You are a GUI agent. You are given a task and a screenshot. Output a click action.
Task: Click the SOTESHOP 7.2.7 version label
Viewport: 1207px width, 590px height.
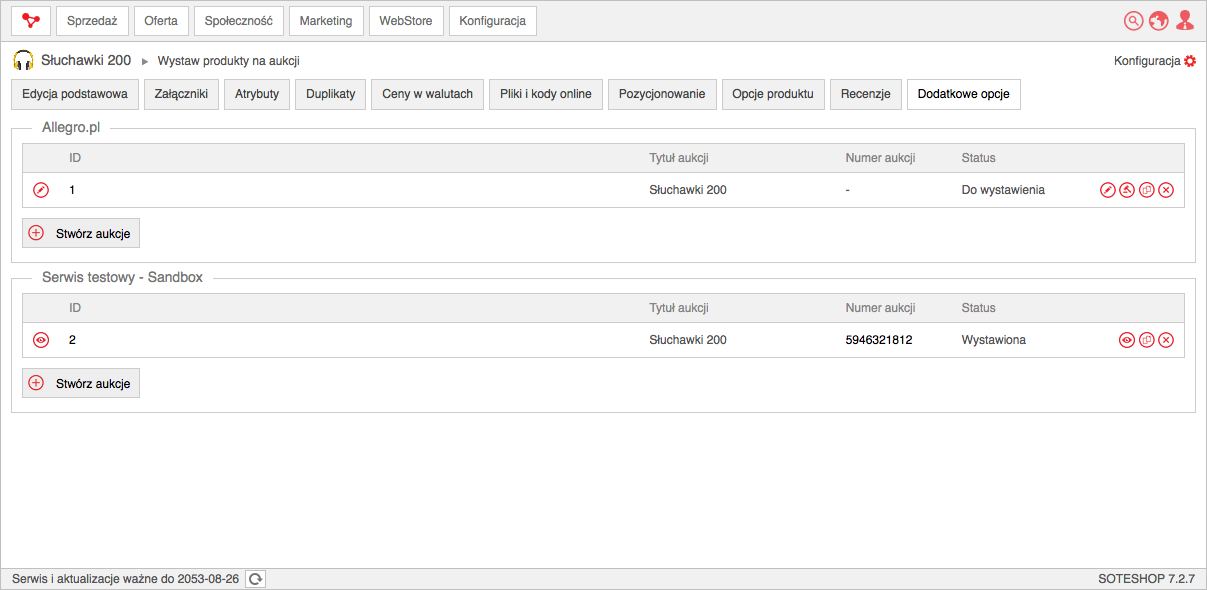(1147, 579)
